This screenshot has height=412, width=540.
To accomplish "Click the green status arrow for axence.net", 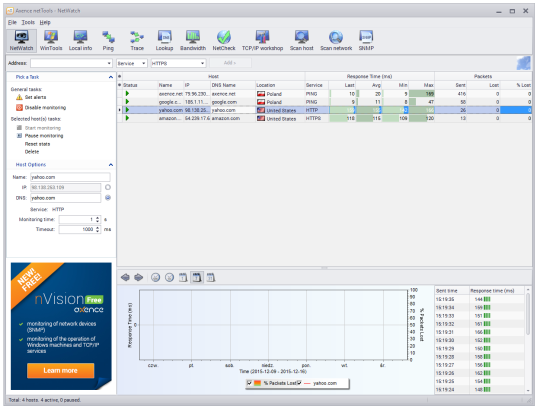I will 127,93.
